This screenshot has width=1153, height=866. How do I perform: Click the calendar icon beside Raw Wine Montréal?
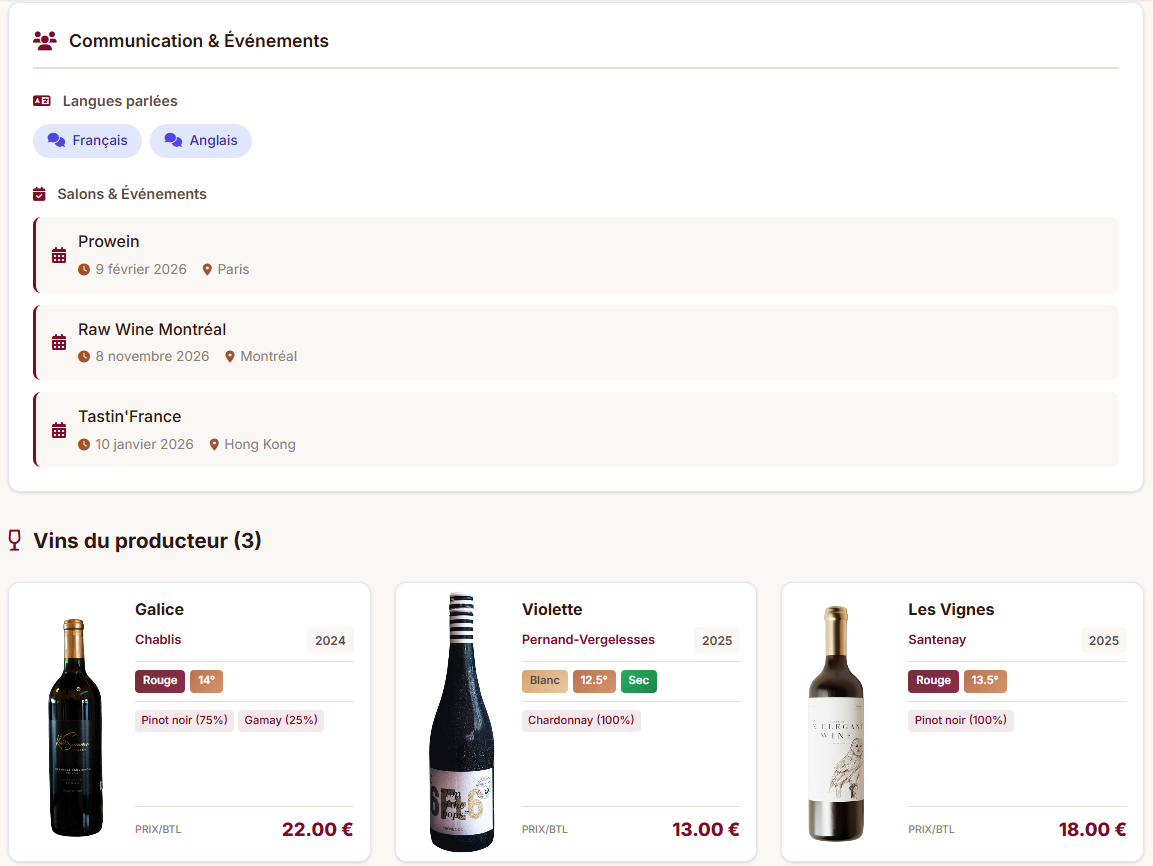click(x=59, y=343)
